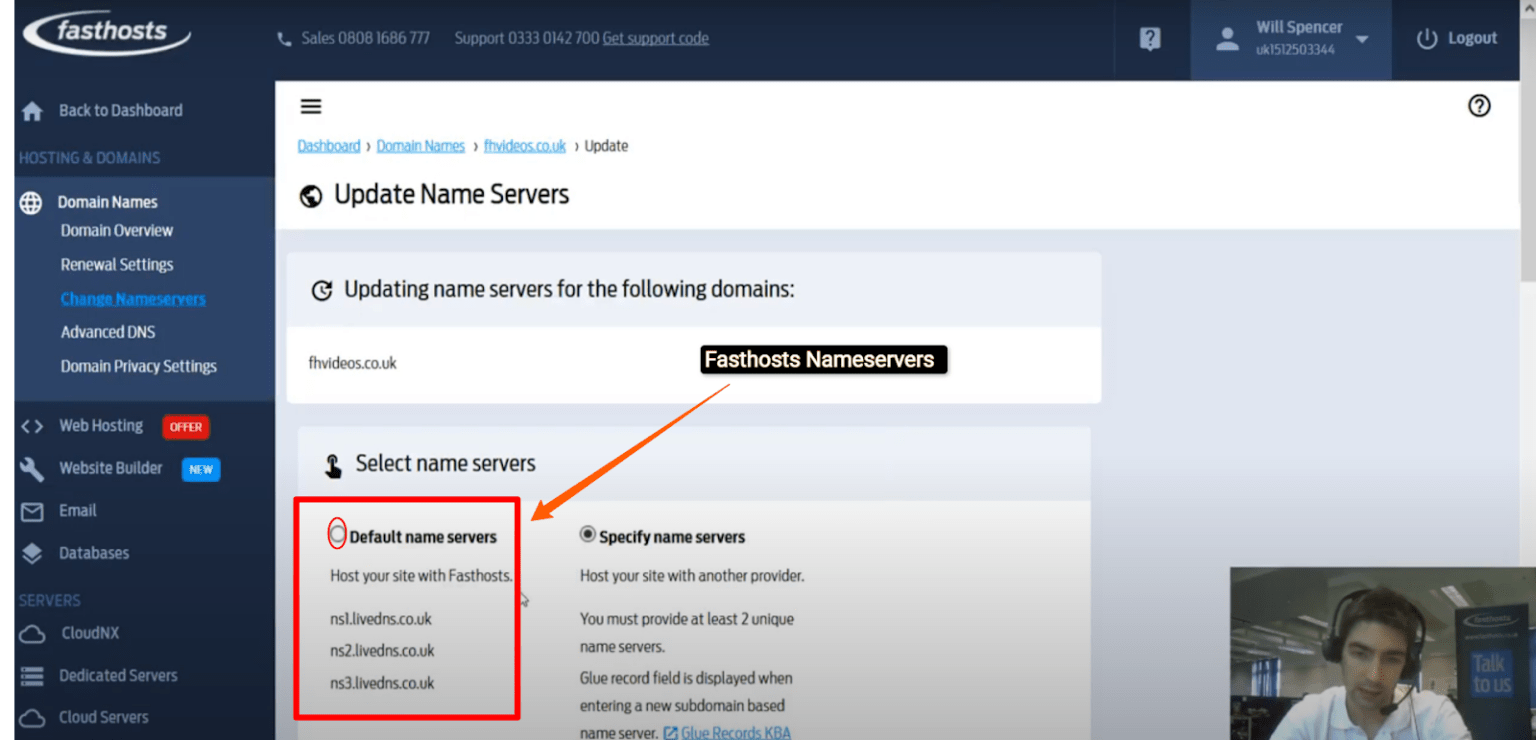The image size is (1536, 740).
Task: Click the Databases stack icon
Action: [x=32, y=552]
